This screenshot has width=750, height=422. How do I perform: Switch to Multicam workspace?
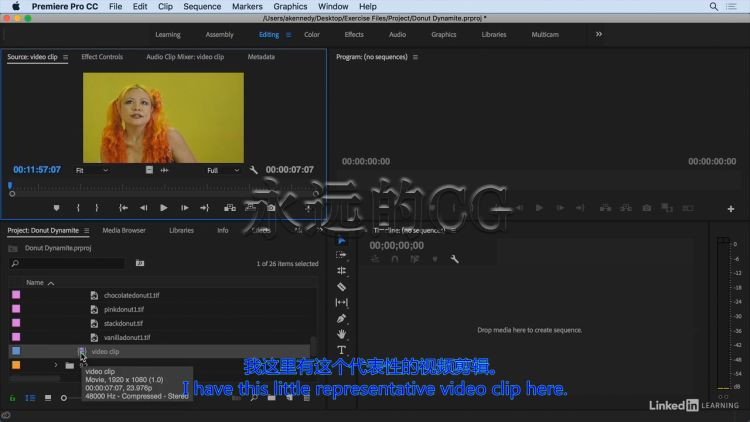tap(545, 34)
